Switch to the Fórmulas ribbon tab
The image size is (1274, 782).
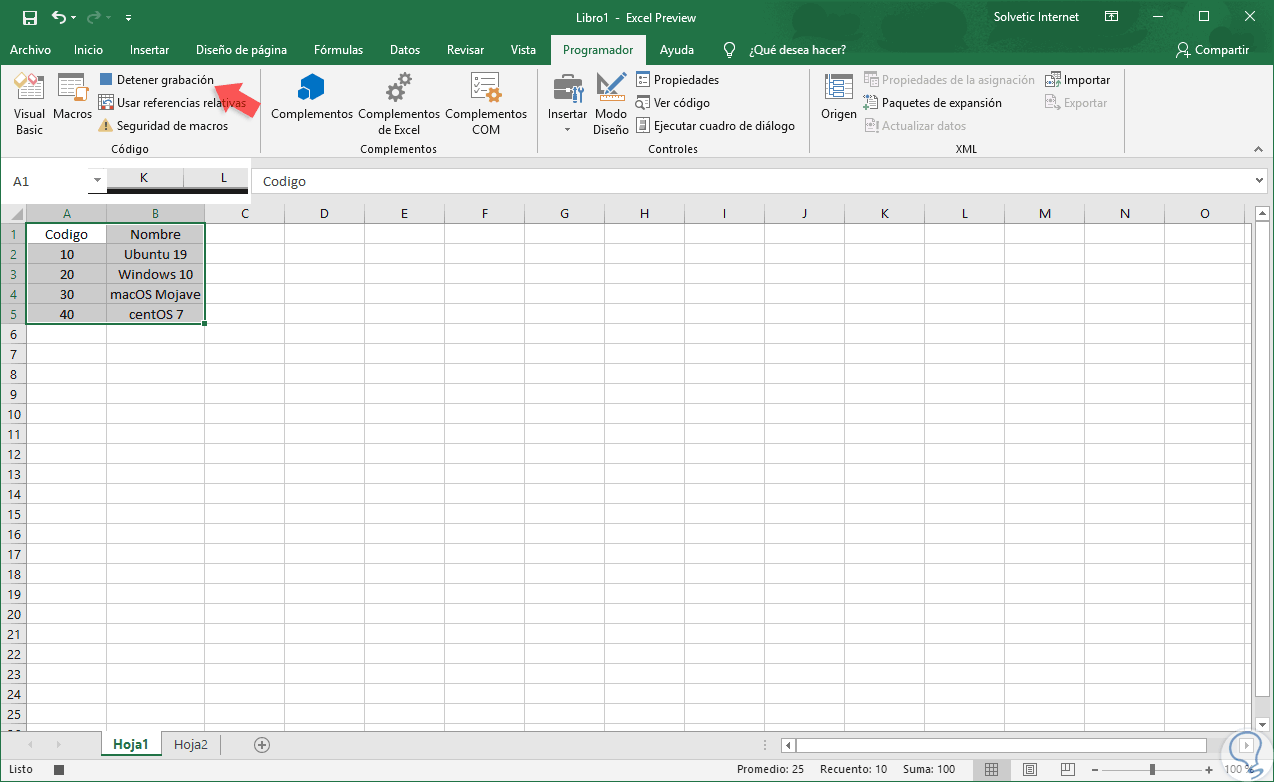[x=338, y=48]
